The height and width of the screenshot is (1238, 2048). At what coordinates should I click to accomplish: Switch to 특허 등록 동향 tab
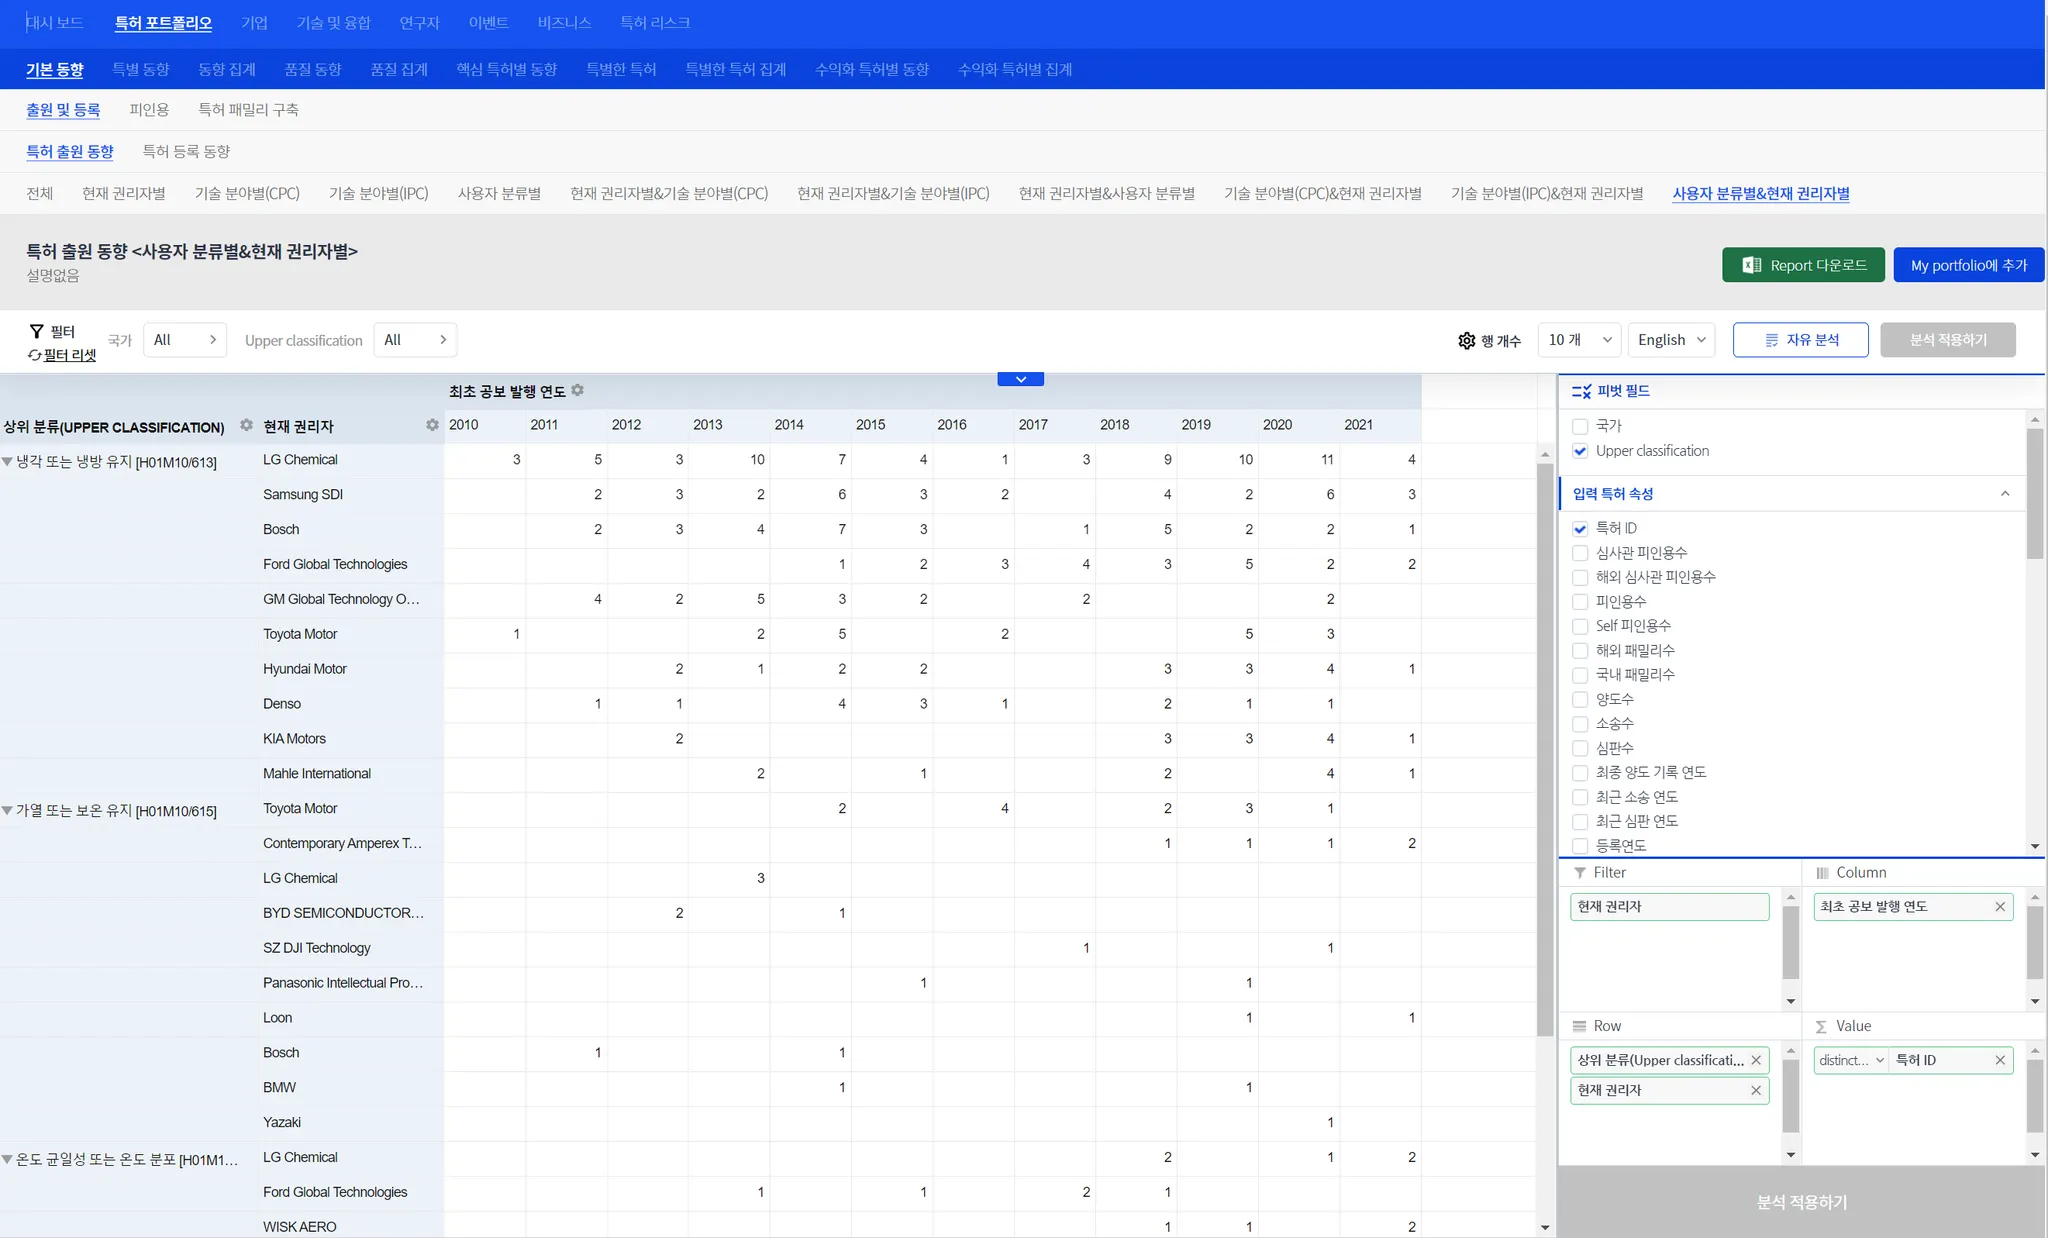coord(186,152)
